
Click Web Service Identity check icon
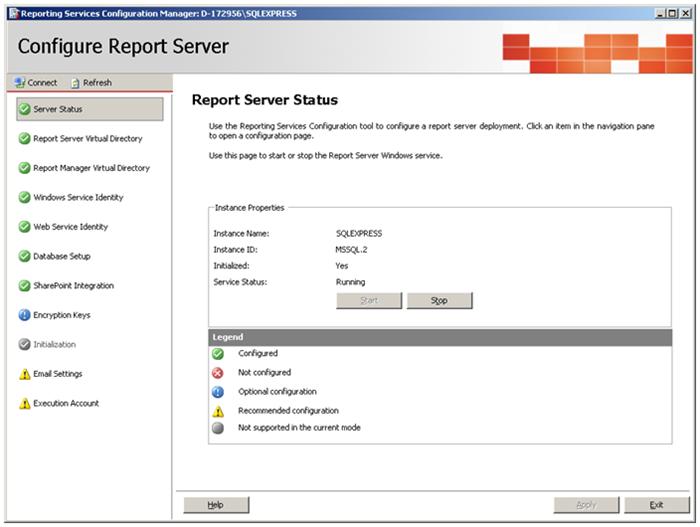(25, 227)
